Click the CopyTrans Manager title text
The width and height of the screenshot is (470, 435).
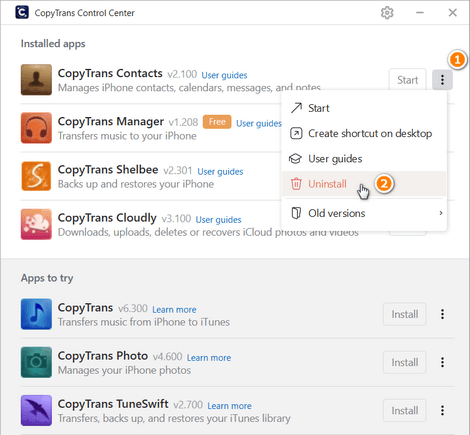(x=111, y=122)
